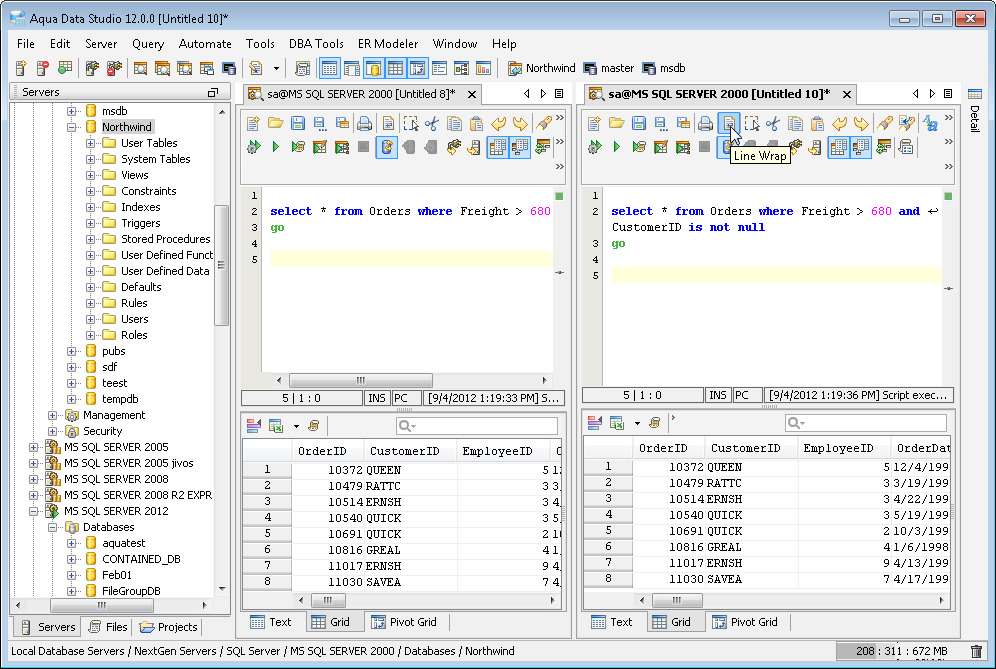Image resolution: width=996 pixels, height=669 pixels.
Task: Expand the pubs database node
Action: point(72,351)
